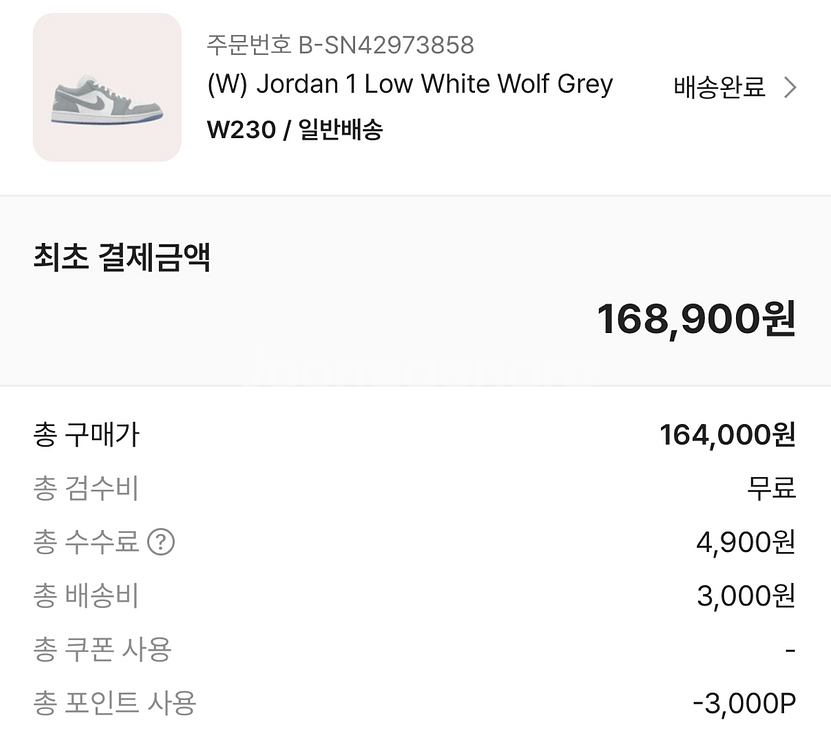Select the 168,900원 total payment amount
The height and width of the screenshot is (750, 831).
pos(696,320)
